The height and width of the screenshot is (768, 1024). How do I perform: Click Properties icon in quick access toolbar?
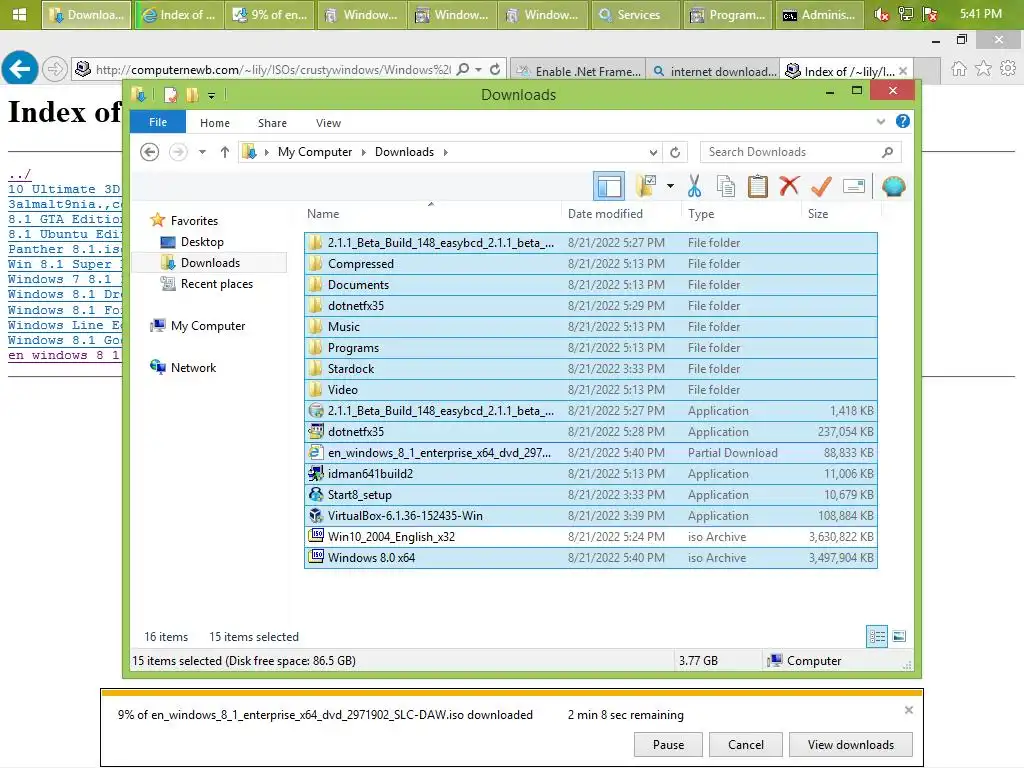pos(171,95)
